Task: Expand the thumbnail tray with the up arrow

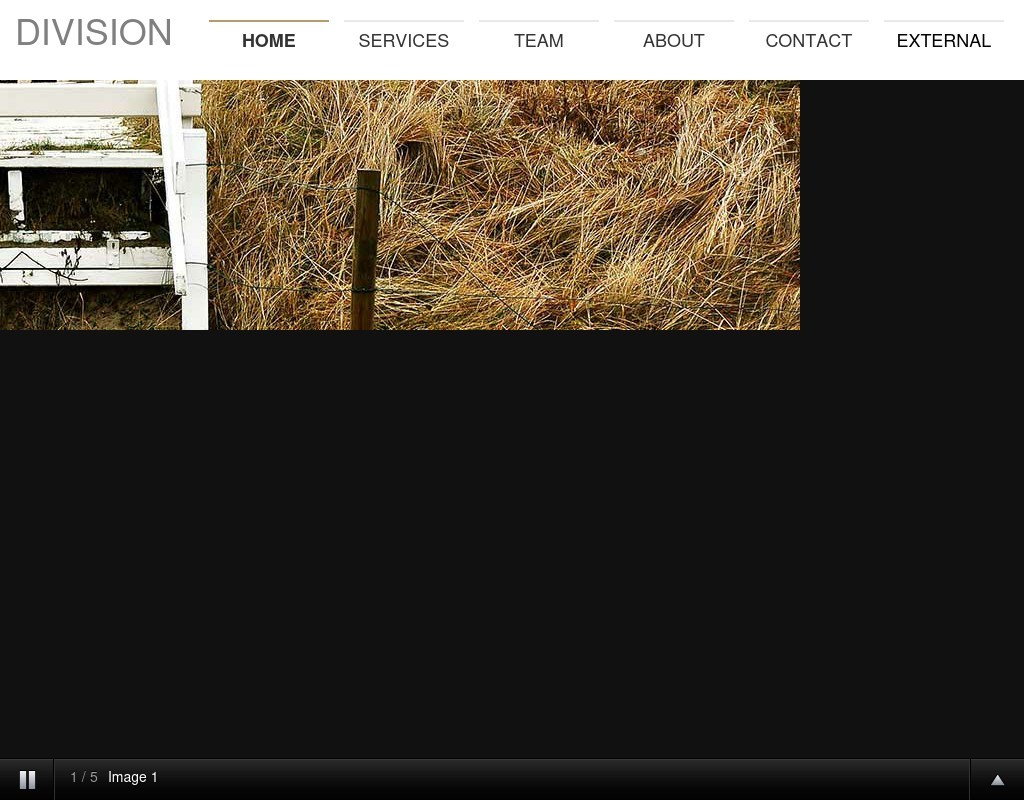Action: click(x=996, y=779)
